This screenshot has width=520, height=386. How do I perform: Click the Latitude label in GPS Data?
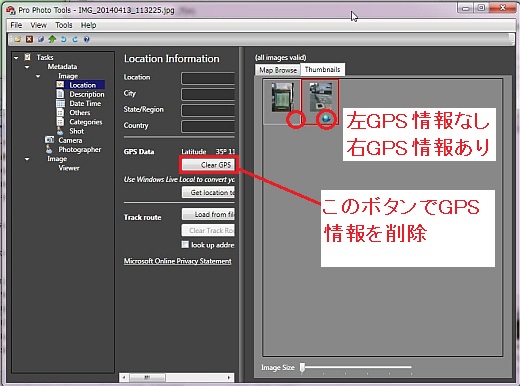click(194, 152)
